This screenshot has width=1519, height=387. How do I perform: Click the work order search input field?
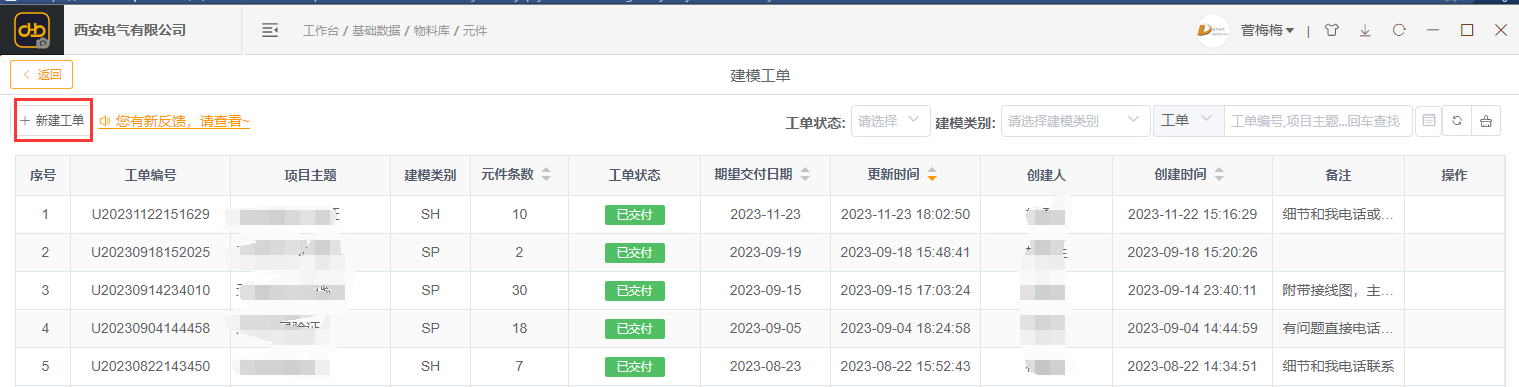[x=1318, y=121]
